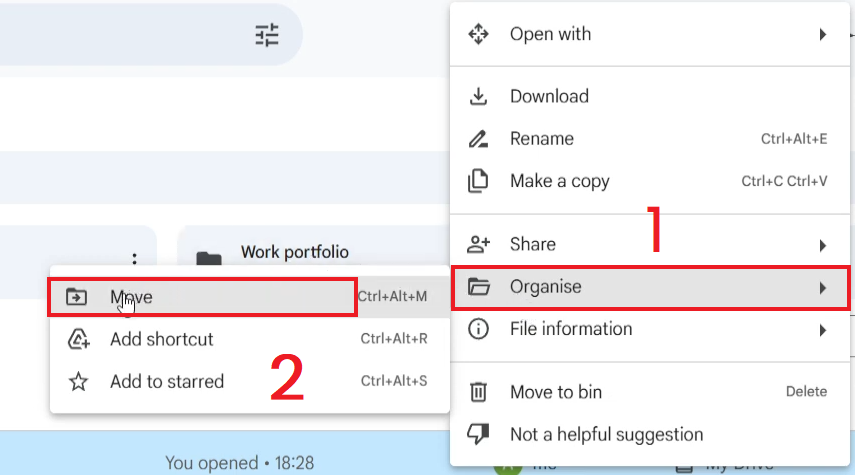This screenshot has height=475, width=855.
Task: Click the Open with arrows icon
Action: (x=478, y=34)
